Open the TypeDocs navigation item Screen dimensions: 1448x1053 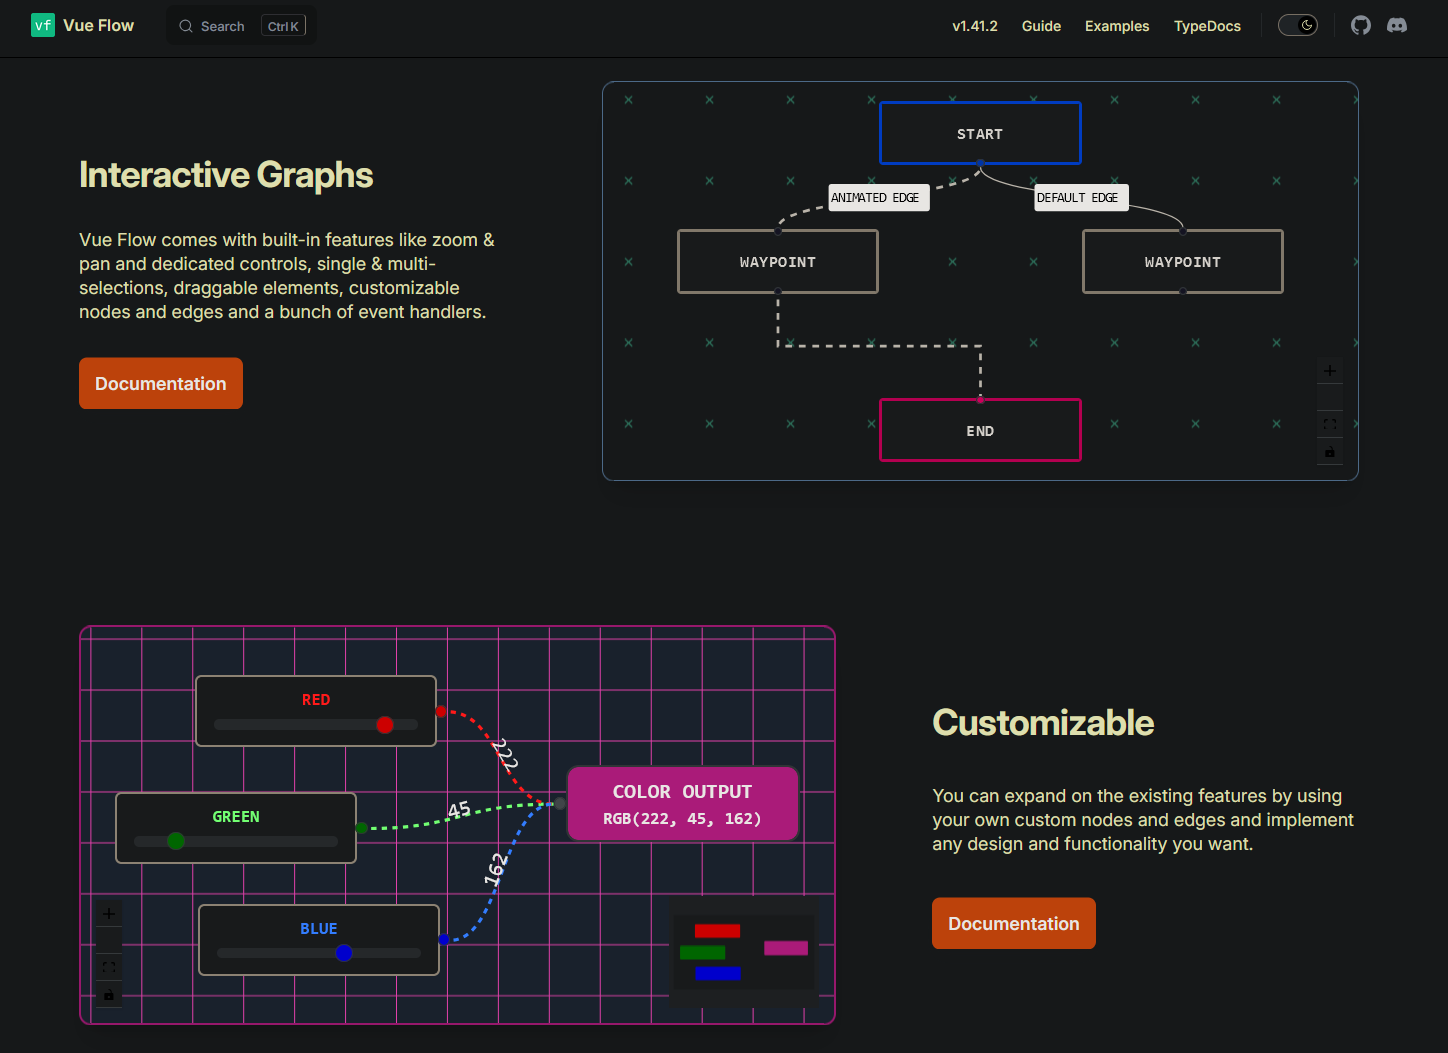click(1207, 26)
